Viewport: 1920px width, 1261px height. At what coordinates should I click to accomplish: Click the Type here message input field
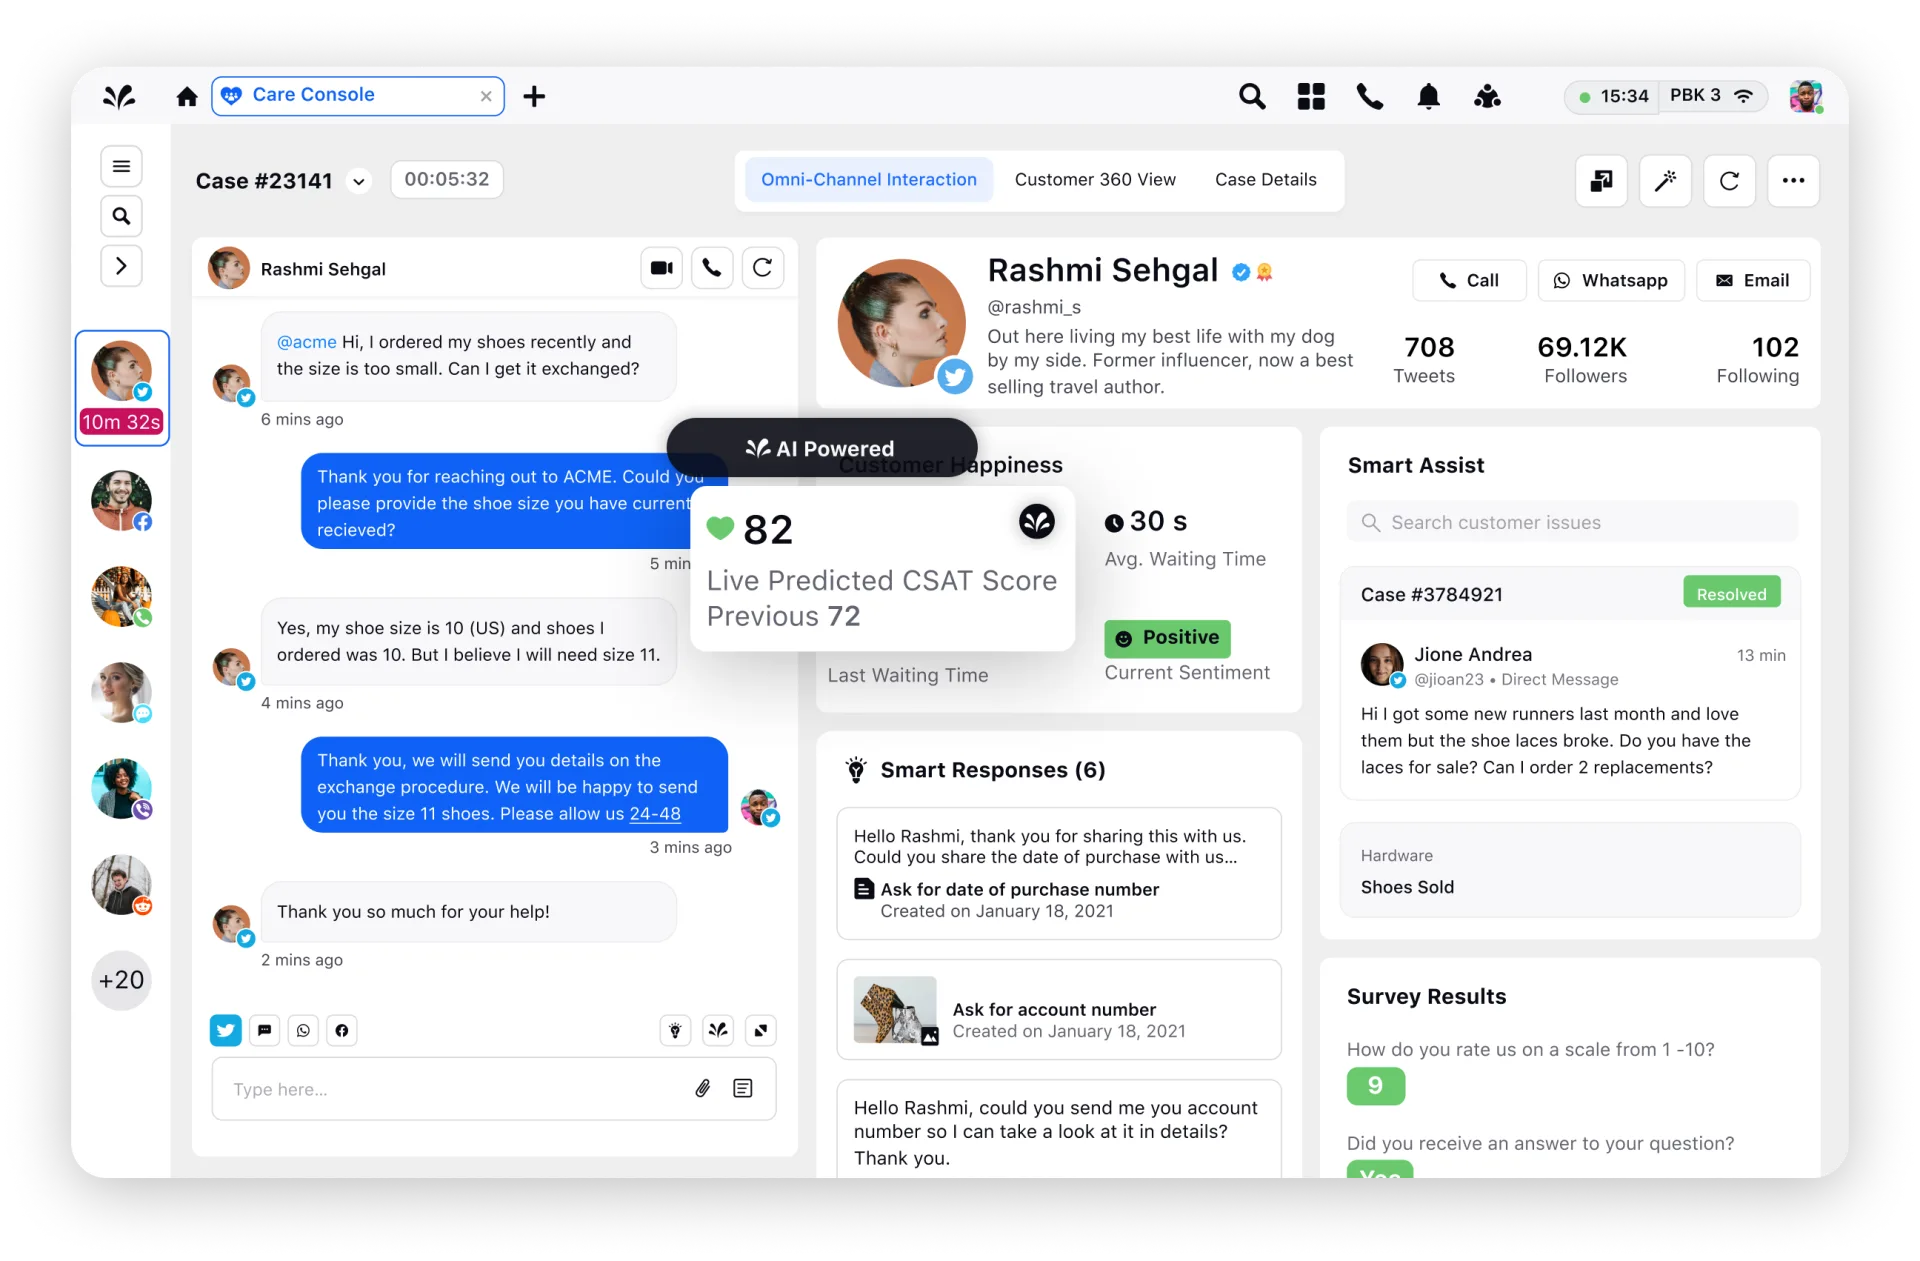(450, 1089)
